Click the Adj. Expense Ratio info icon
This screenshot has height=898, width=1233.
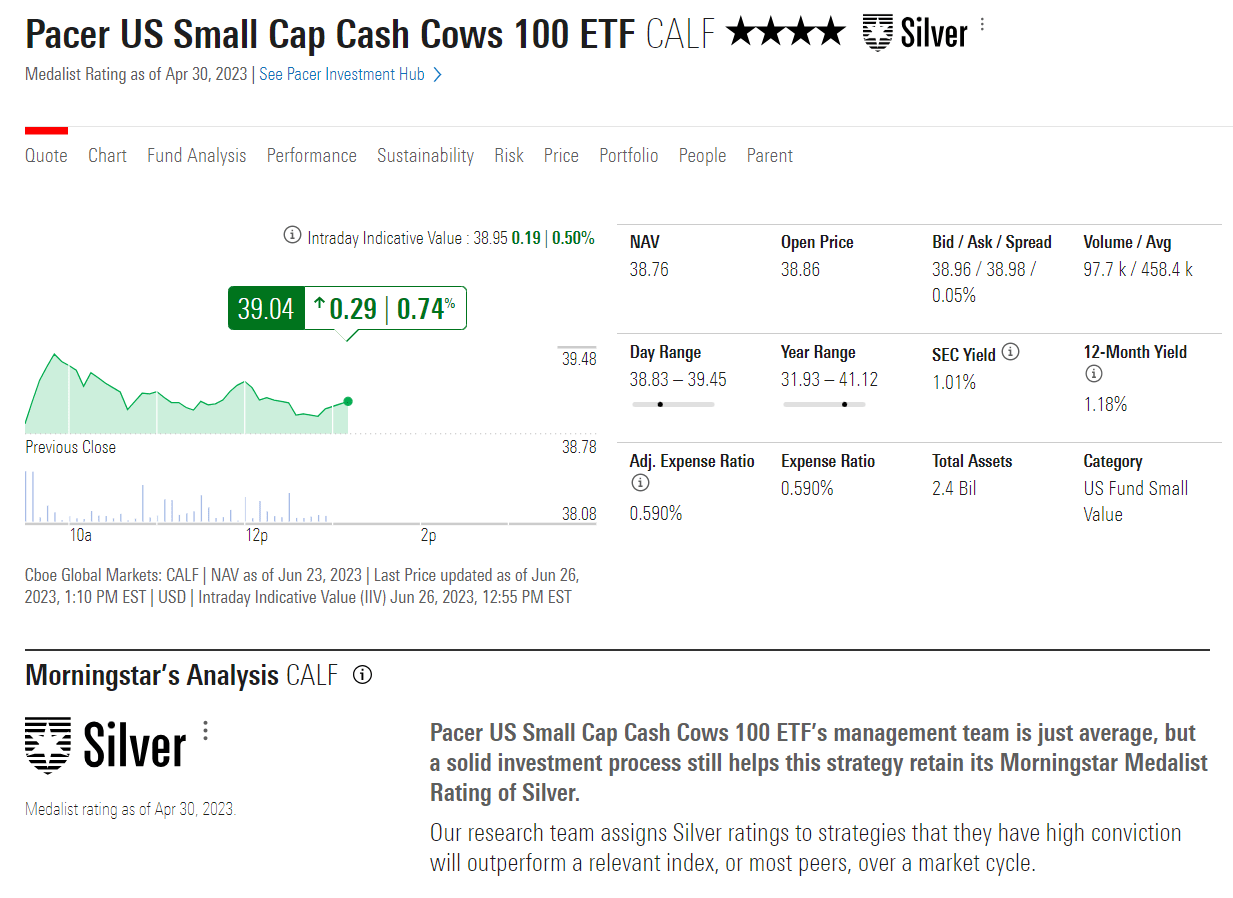[x=640, y=483]
